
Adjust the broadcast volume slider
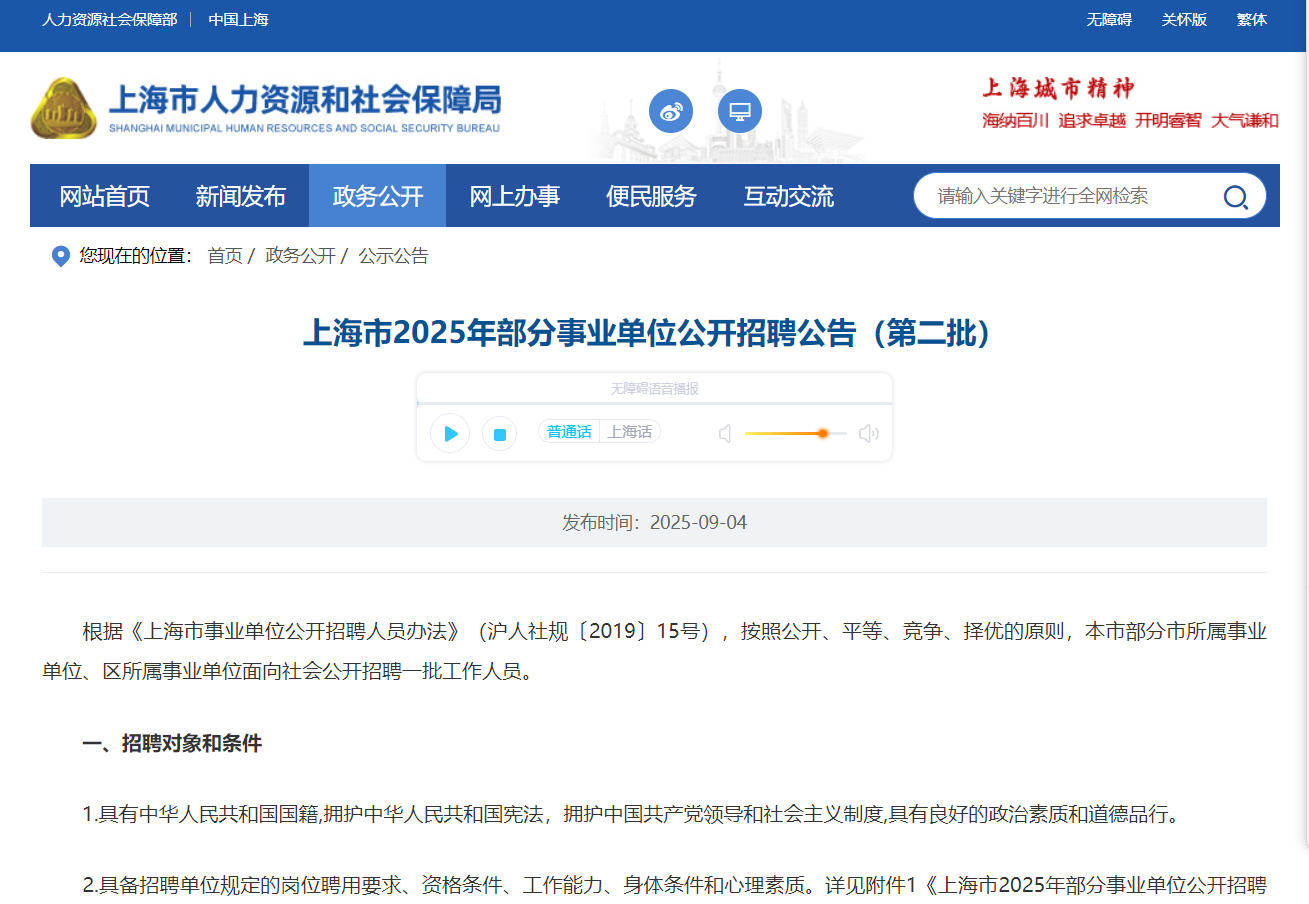822,433
